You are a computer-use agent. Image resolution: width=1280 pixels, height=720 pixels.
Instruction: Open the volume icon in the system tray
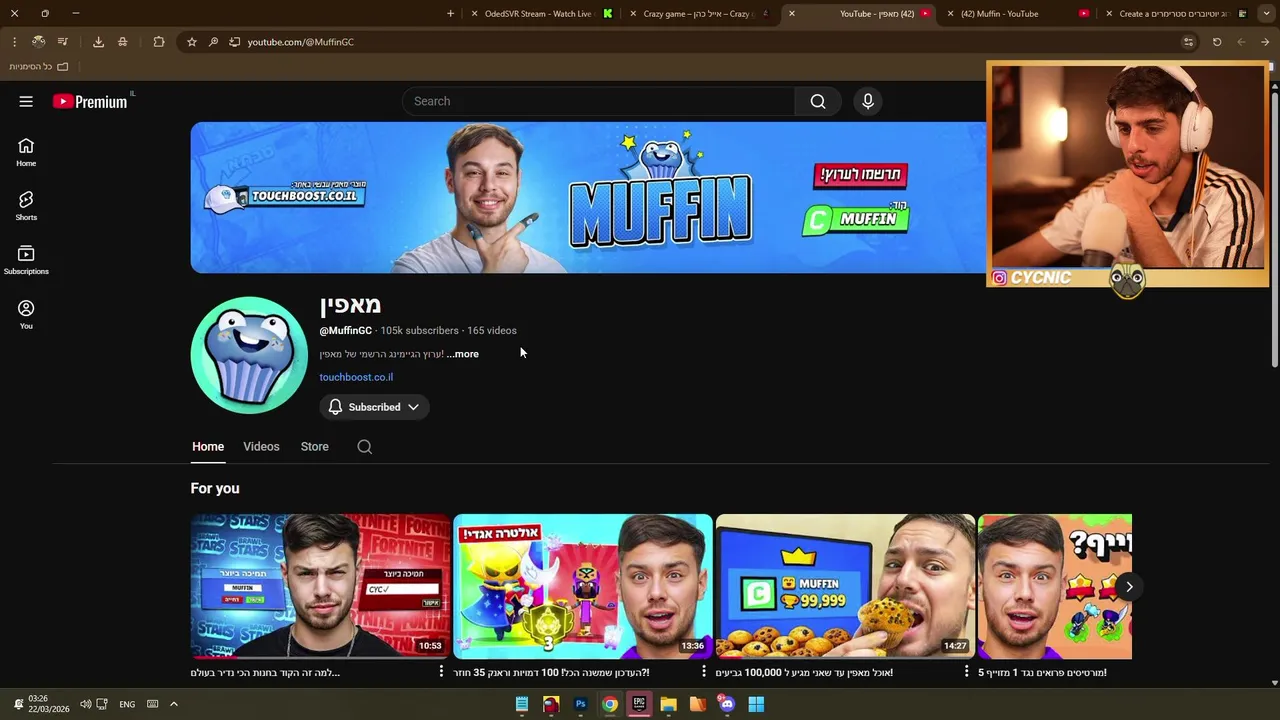(85, 704)
